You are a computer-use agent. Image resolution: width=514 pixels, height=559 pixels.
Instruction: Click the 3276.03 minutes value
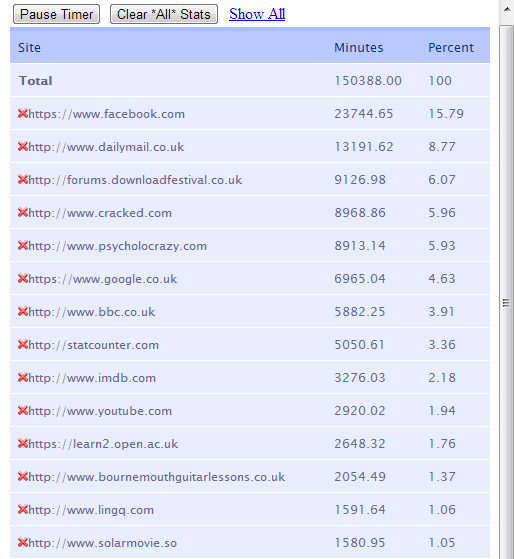coord(360,378)
